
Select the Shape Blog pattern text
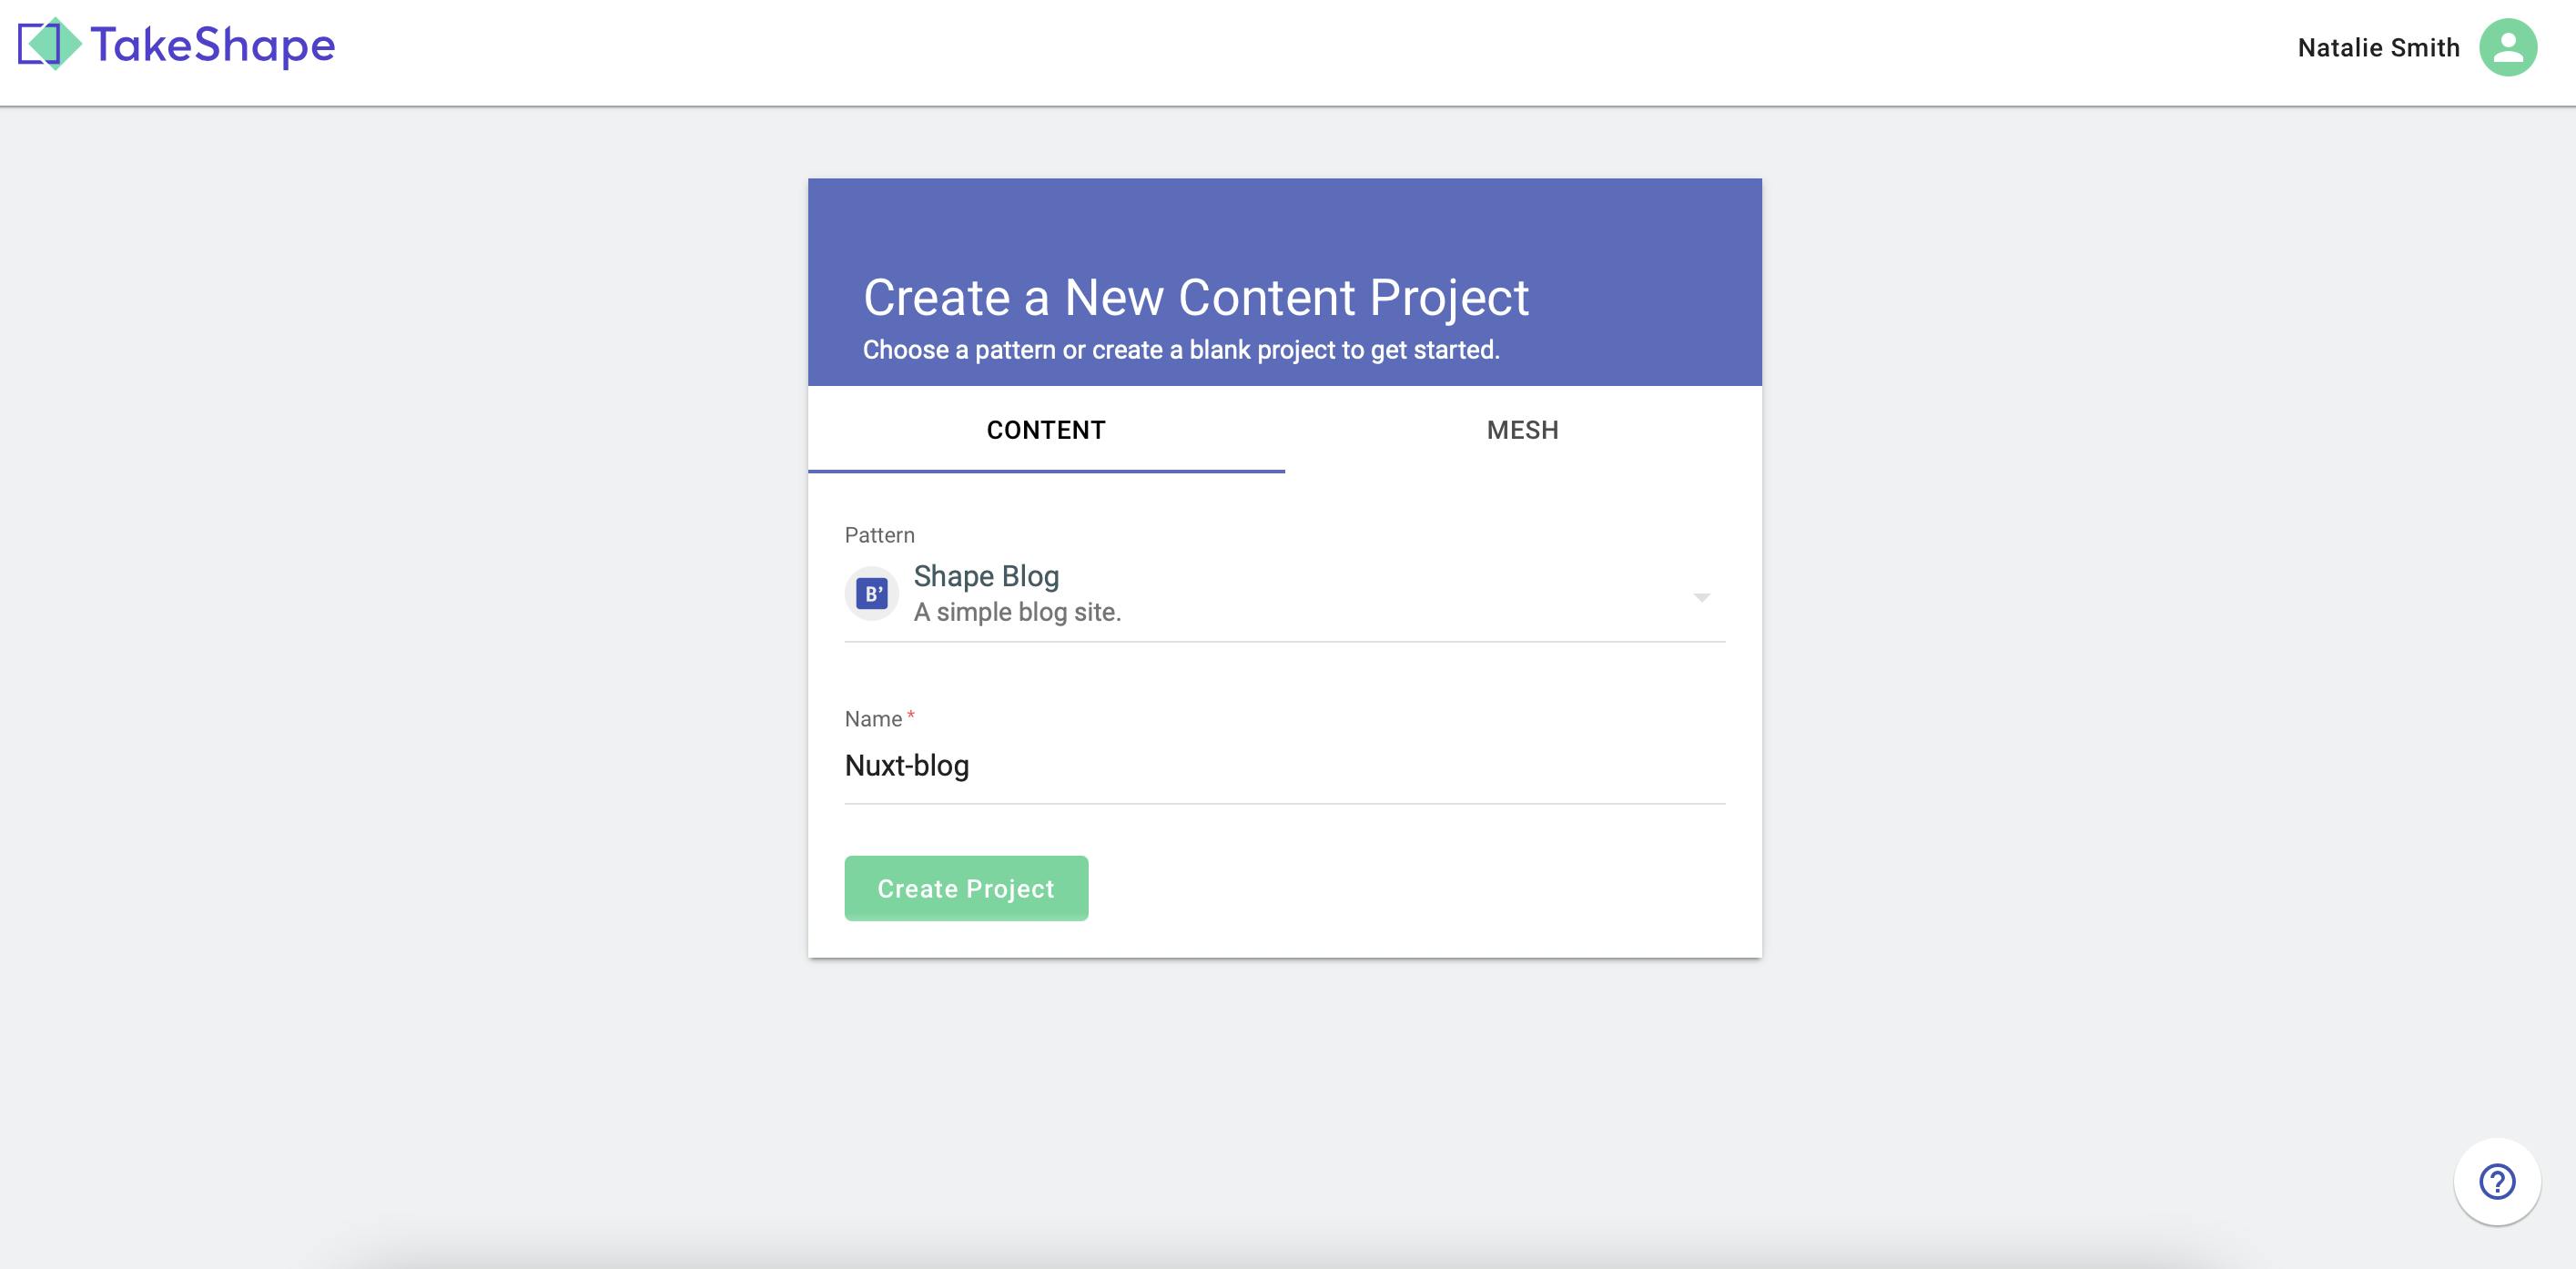(986, 576)
